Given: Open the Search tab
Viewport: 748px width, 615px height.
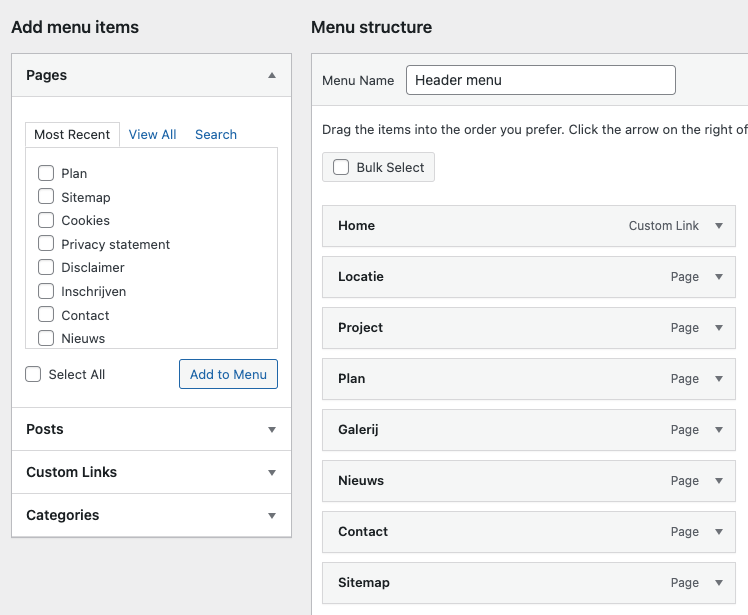Looking at the screenshot, I should (x=216, y=134).
